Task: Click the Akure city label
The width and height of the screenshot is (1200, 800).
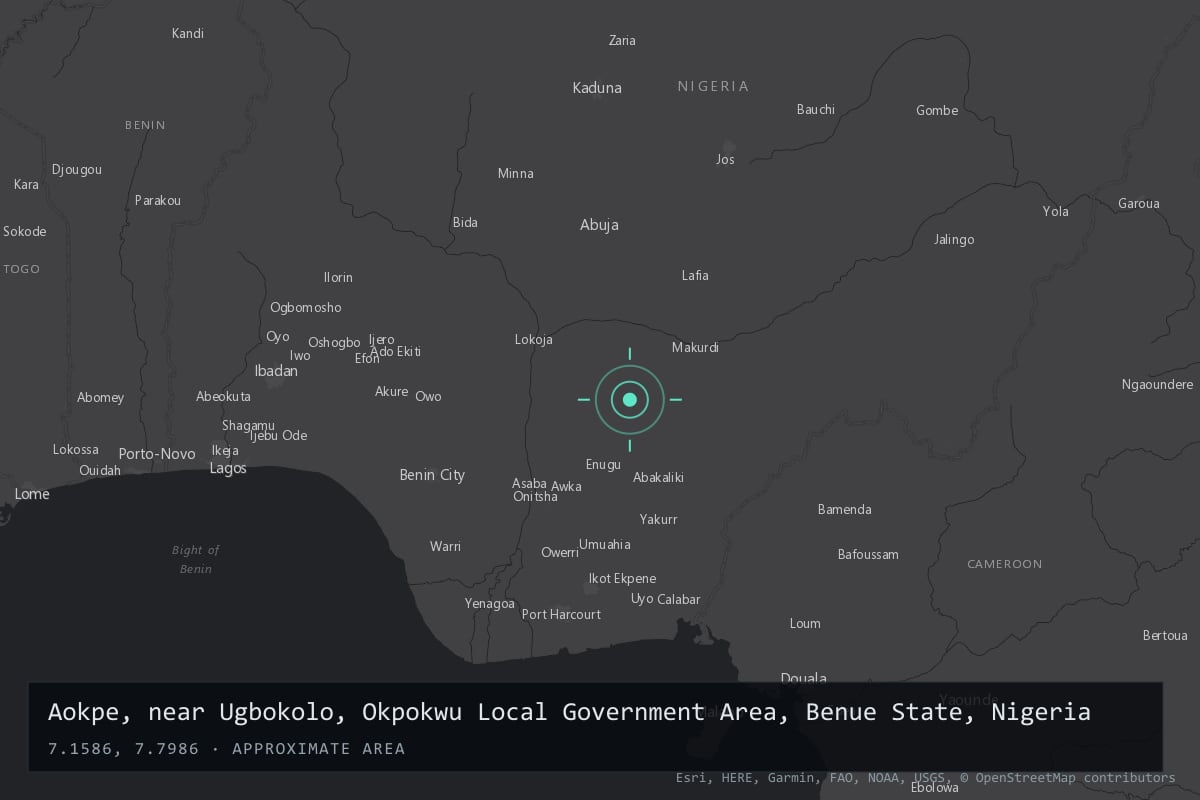Action: [x=391, y=392]
